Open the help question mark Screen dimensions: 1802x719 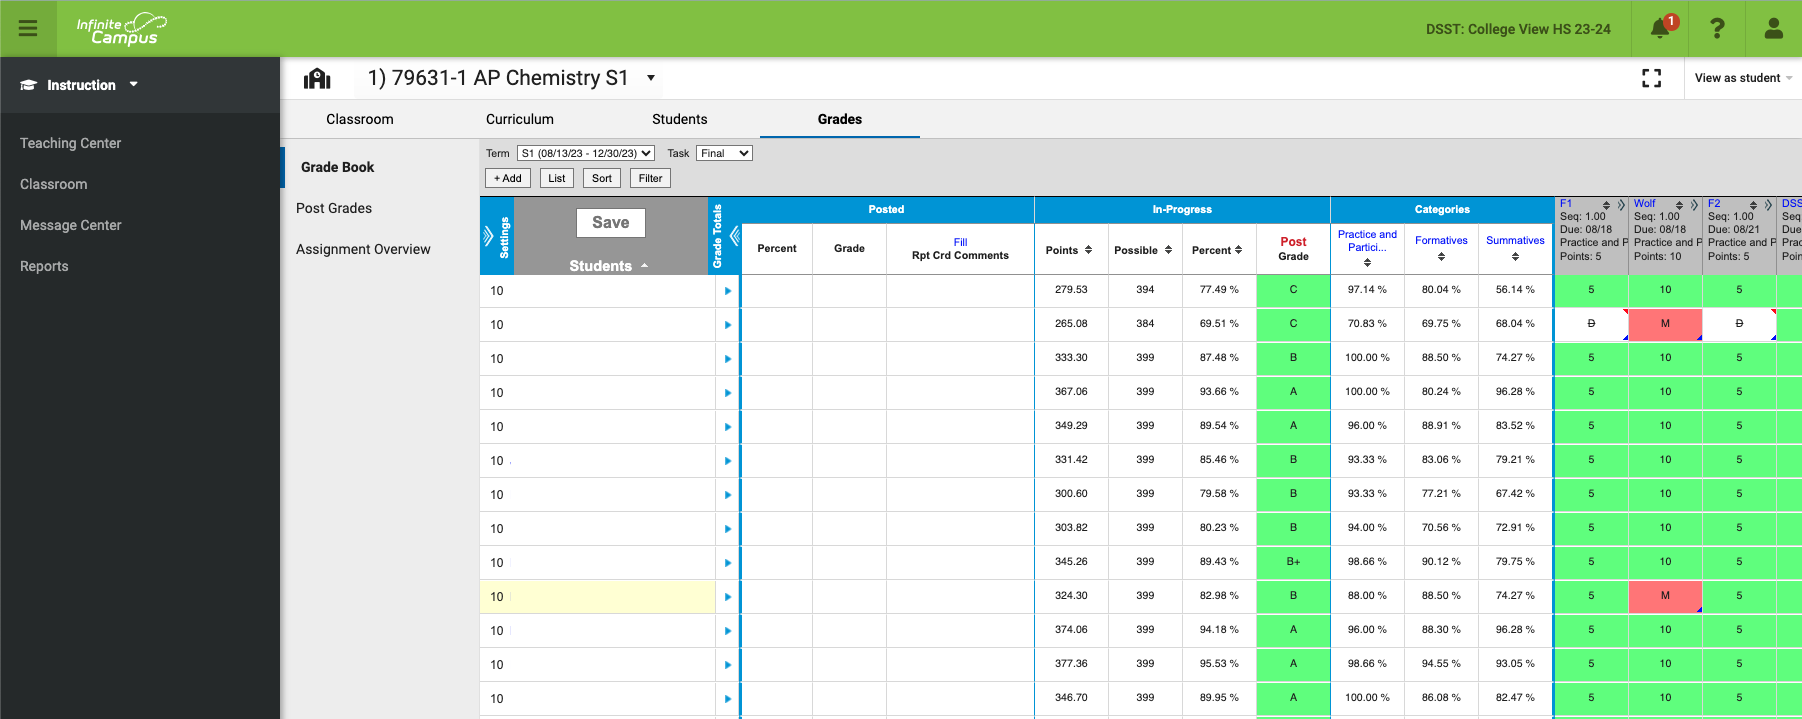[1717, 28]
